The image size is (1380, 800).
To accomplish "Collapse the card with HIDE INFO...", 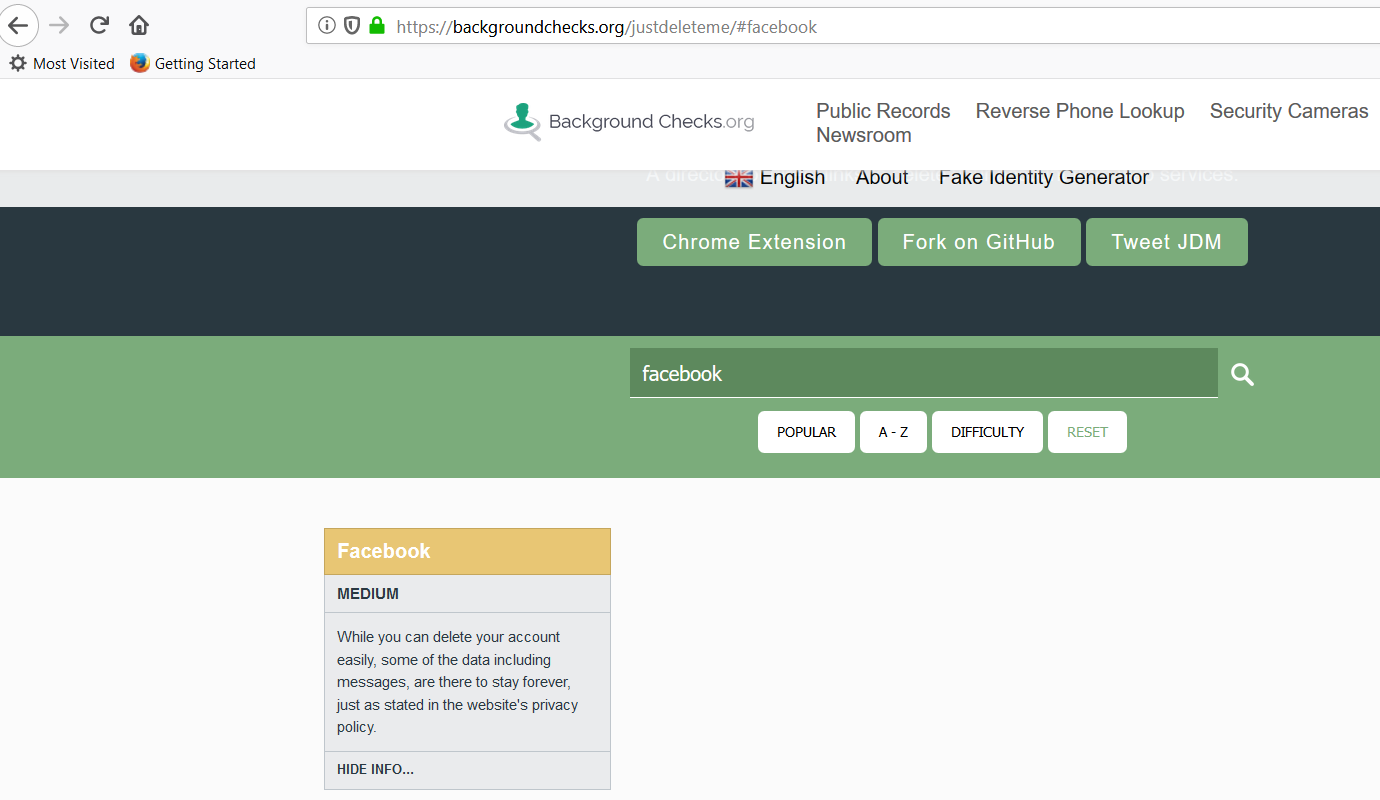I will tap(375, 769).
